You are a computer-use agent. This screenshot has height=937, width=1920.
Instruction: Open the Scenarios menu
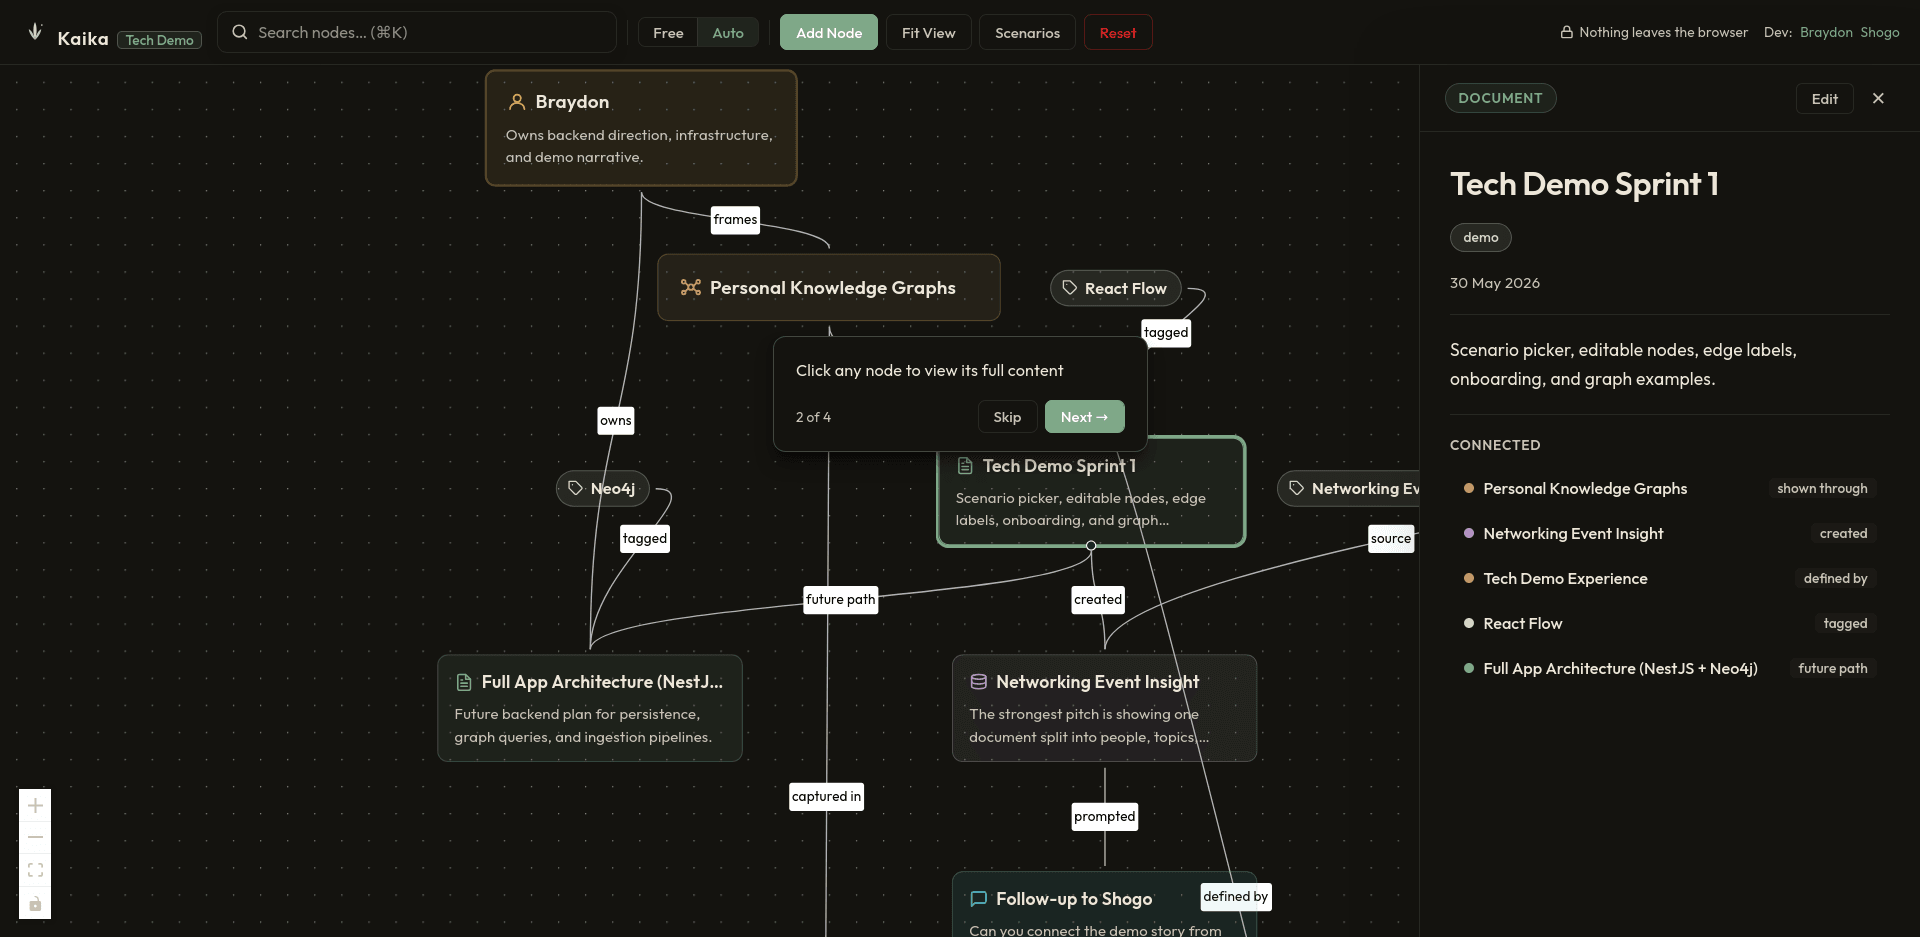pos(1027,33)
